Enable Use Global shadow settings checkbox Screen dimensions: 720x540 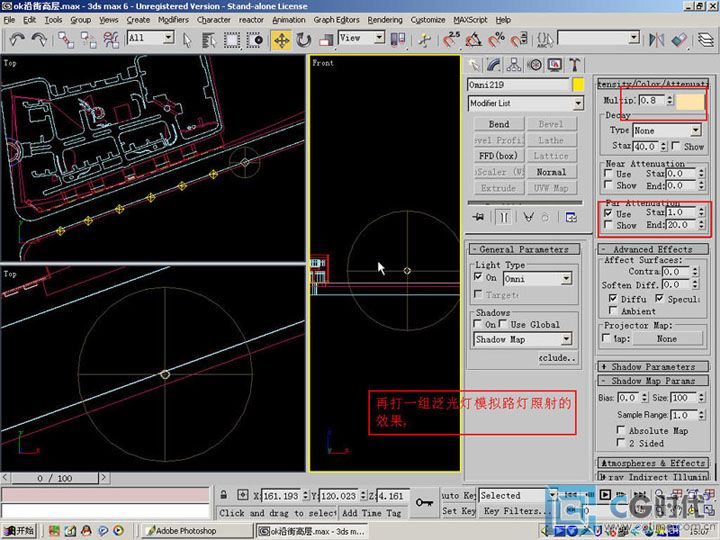tap(503, 324)
